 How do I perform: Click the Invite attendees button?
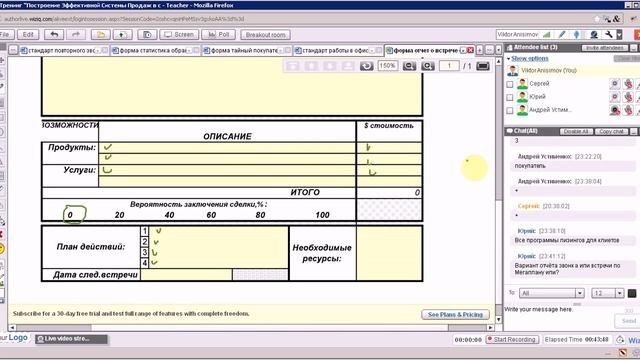click(x=604, y=48)
